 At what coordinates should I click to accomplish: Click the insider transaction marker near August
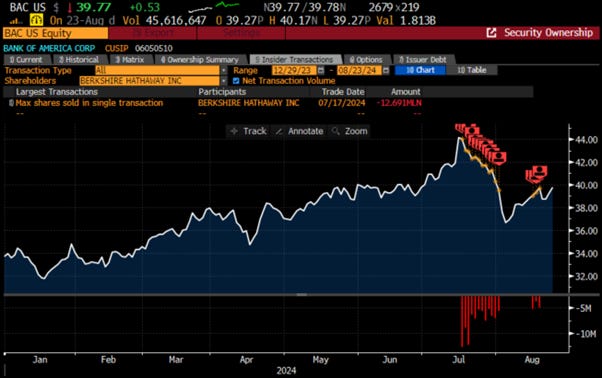point(537,174)
